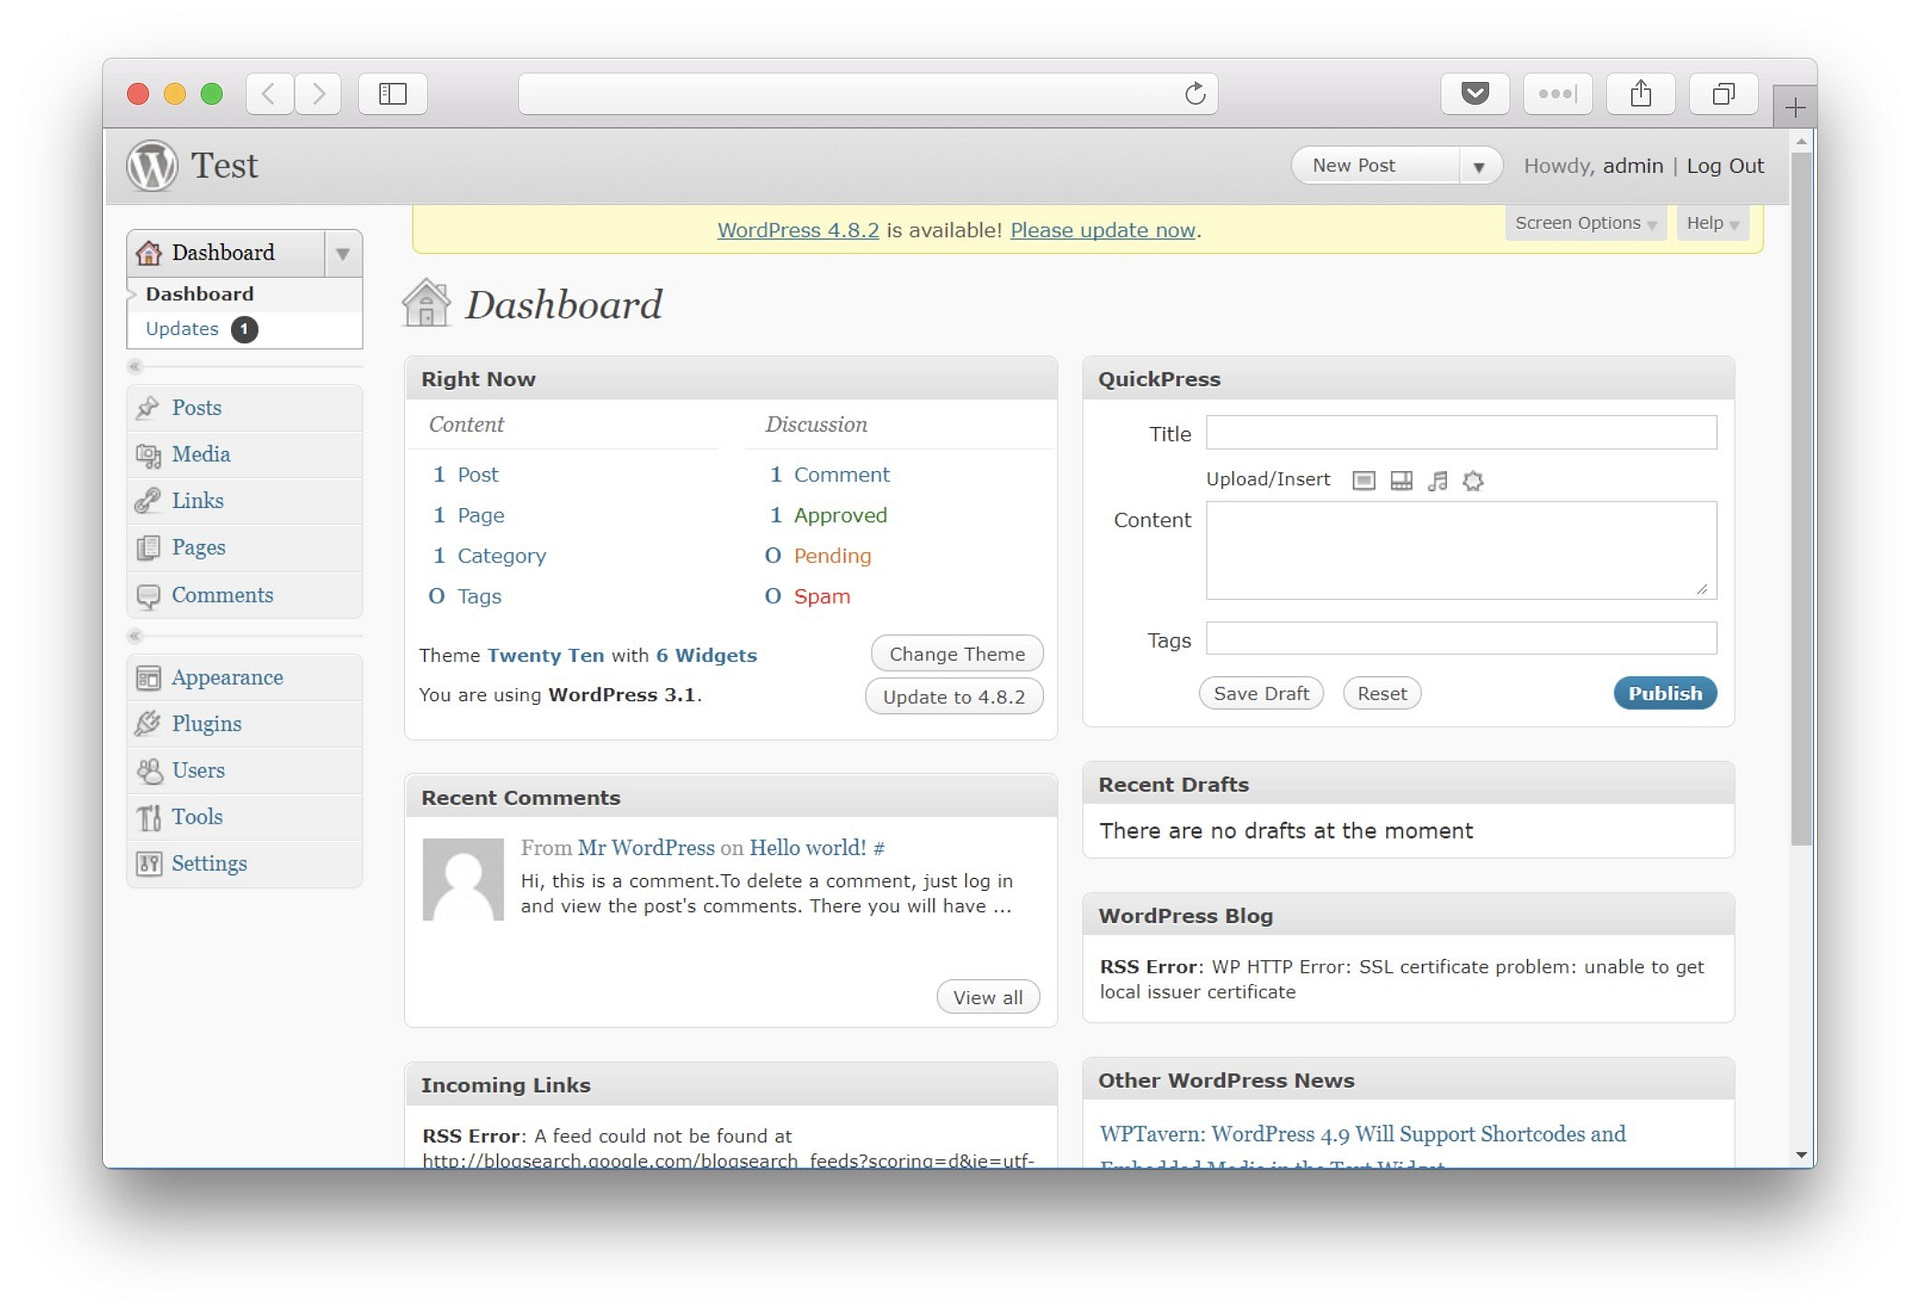
Task: Click the password dots extension icon
Action: click(1558, 94)
